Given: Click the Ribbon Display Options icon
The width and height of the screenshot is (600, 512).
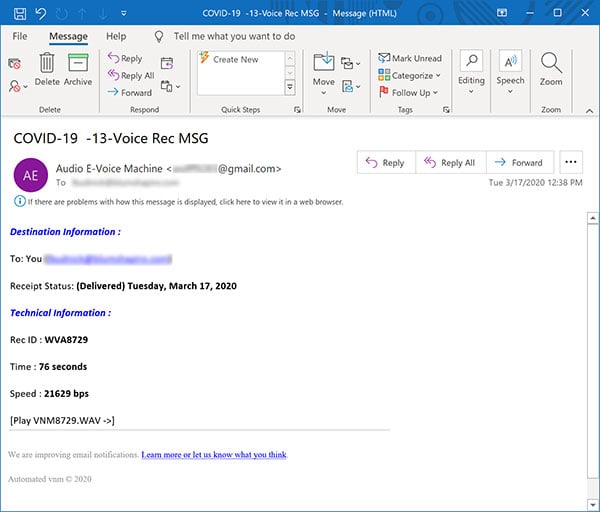Looking at the screenshot, I should click(502, 13).
